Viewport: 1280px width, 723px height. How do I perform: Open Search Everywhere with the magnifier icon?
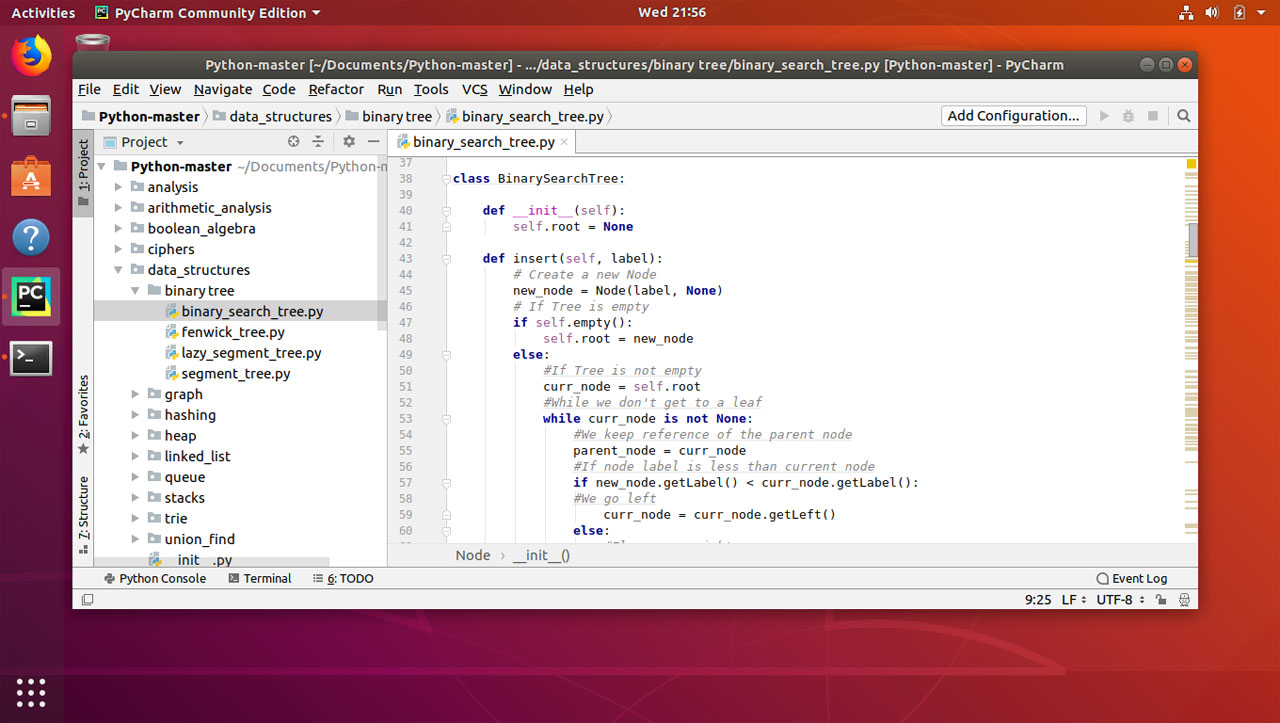pyautogui.click(x=1183, y=115)
